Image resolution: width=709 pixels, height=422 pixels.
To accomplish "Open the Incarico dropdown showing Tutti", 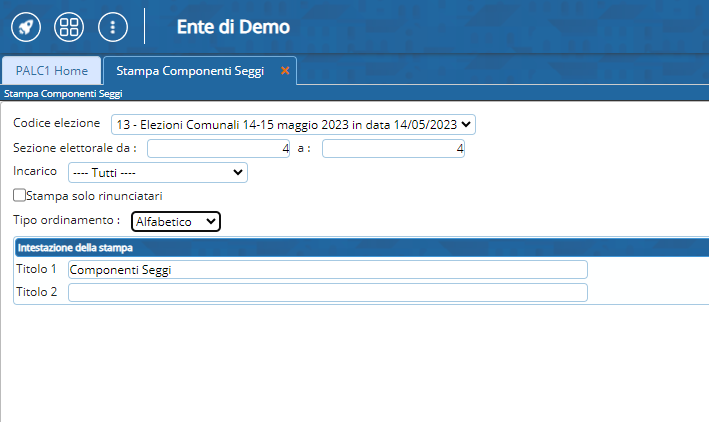I will tap(157, 172).
